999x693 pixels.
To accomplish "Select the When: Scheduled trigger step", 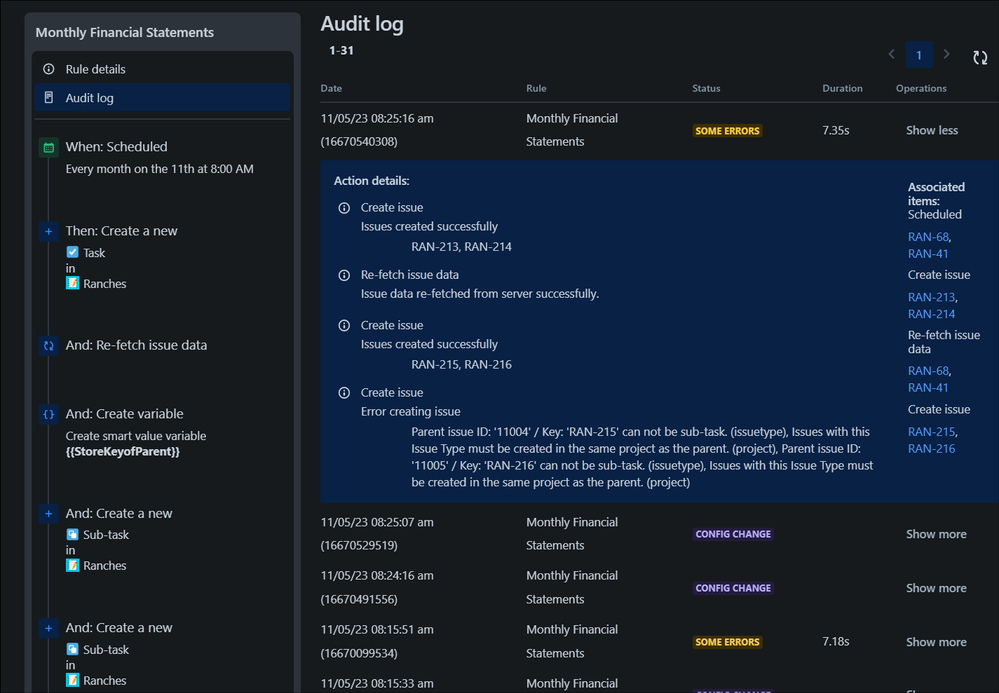I will point(117,146).
